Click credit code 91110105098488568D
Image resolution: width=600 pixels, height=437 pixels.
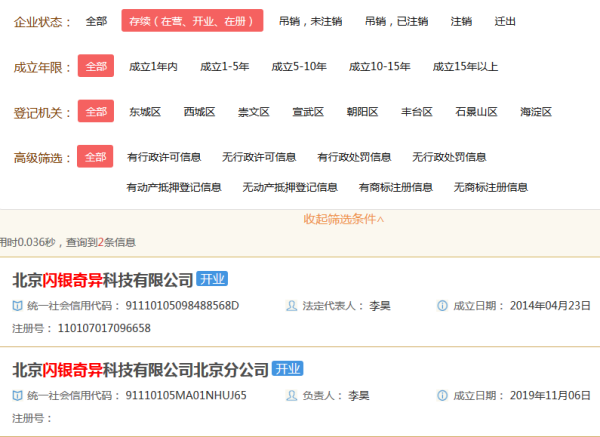click(x=182, y=306)
